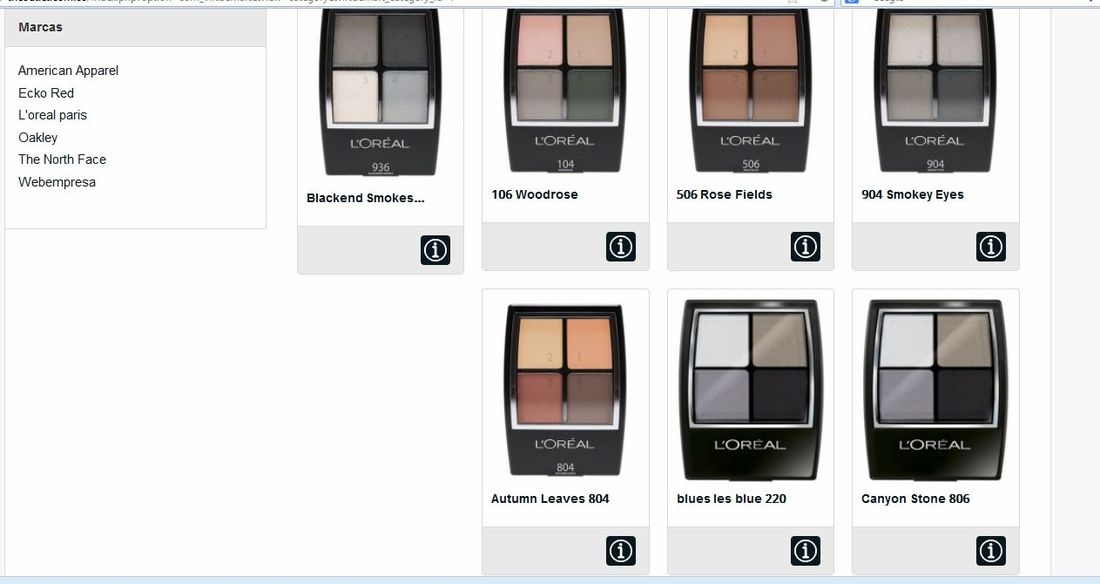Open info icon for 106 Woodrose

click(621, 247)
